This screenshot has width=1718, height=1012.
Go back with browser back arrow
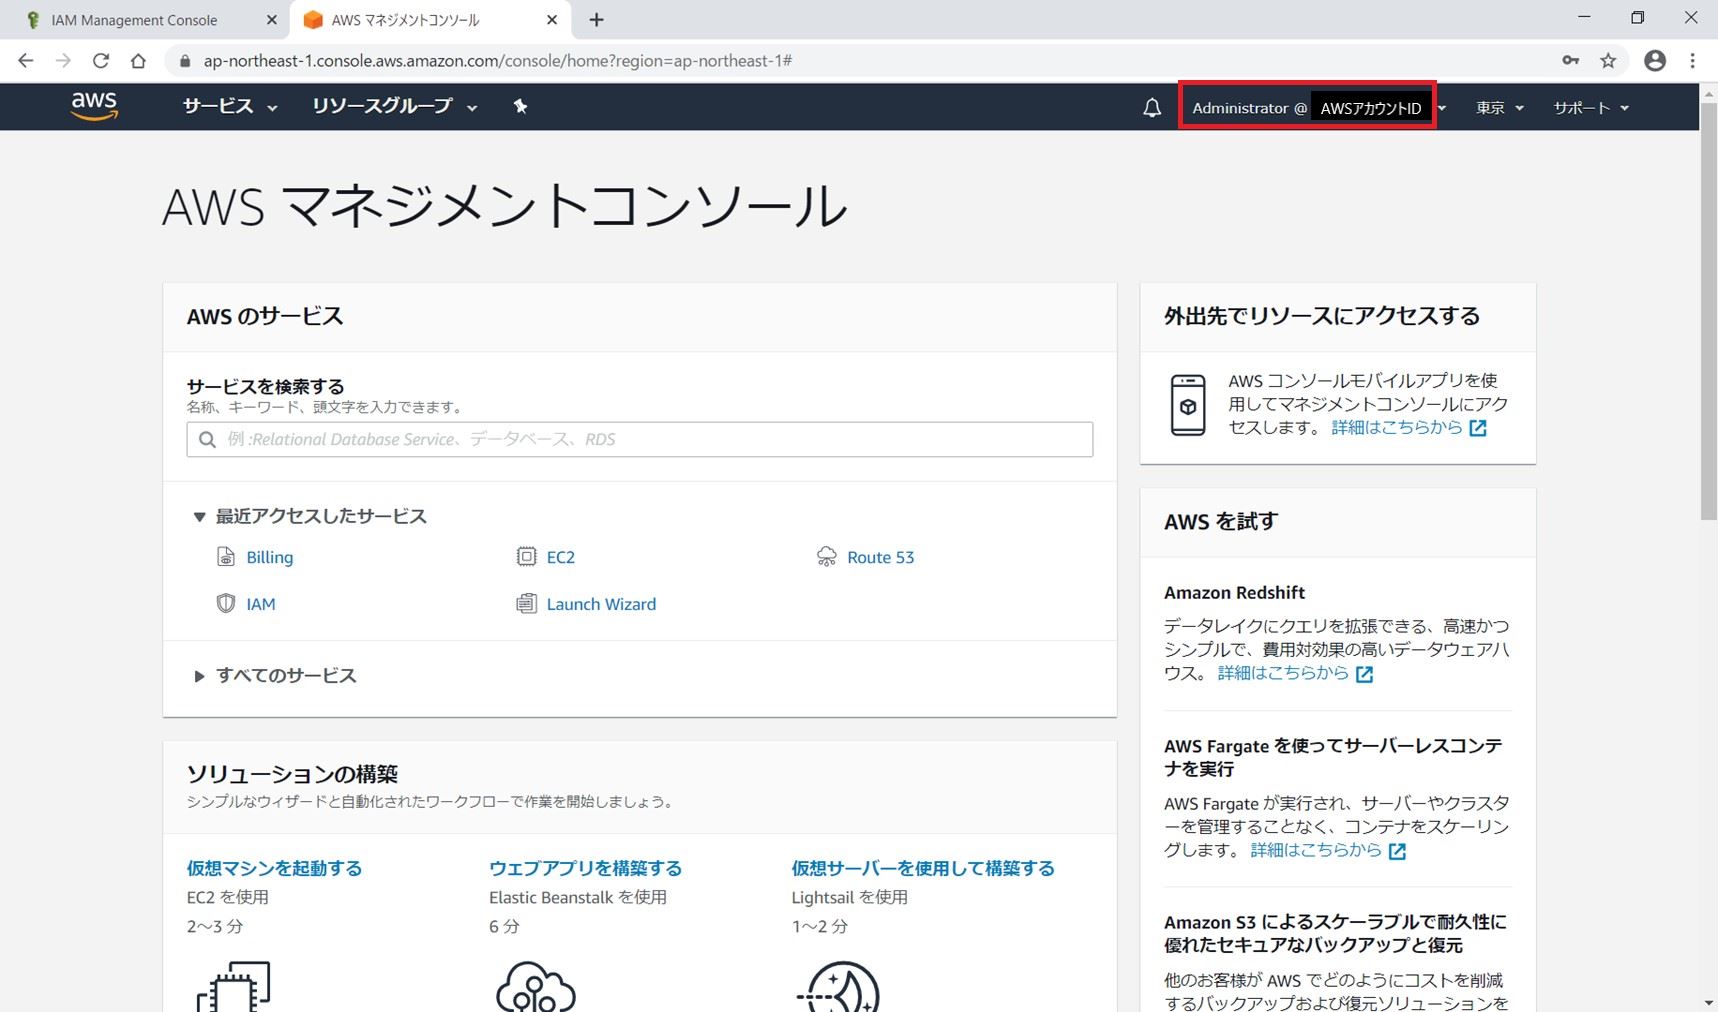(x=26, y=60)
